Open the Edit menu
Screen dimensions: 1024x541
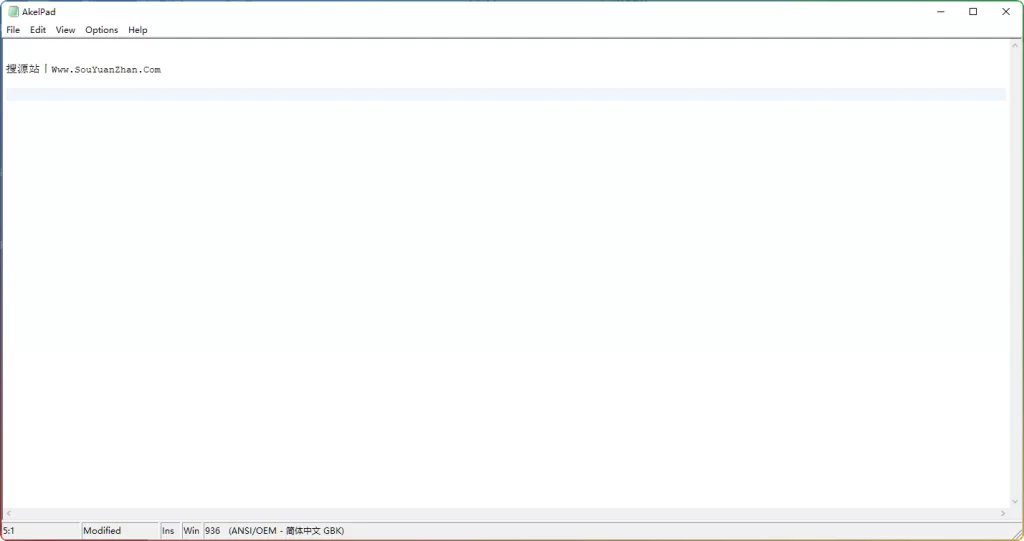38,30
